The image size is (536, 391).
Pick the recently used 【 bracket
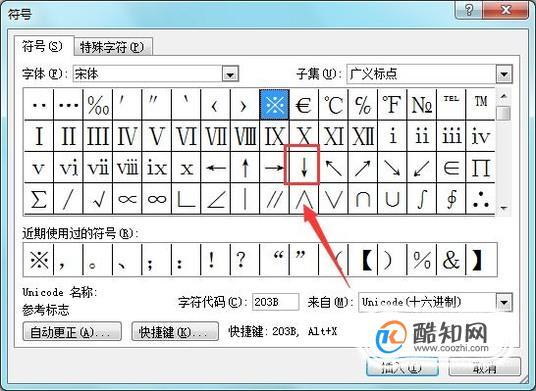point(362,260)
